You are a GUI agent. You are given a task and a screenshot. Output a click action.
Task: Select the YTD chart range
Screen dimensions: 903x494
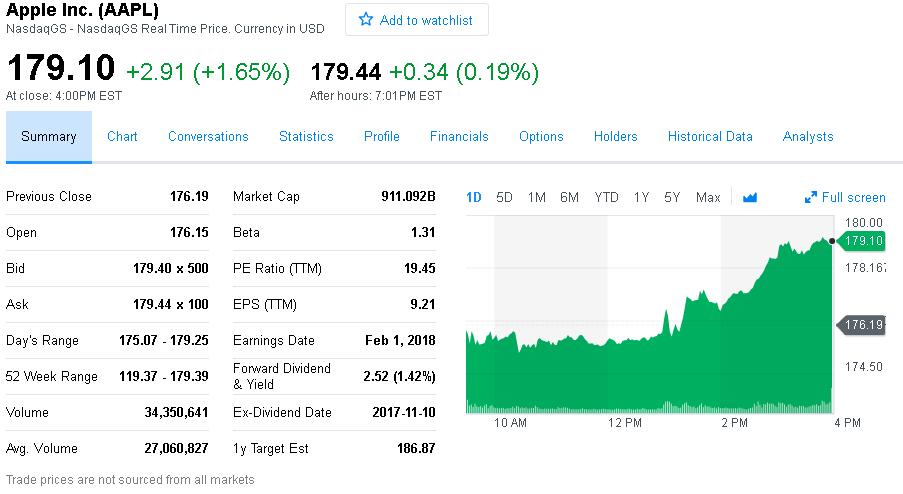606,197
